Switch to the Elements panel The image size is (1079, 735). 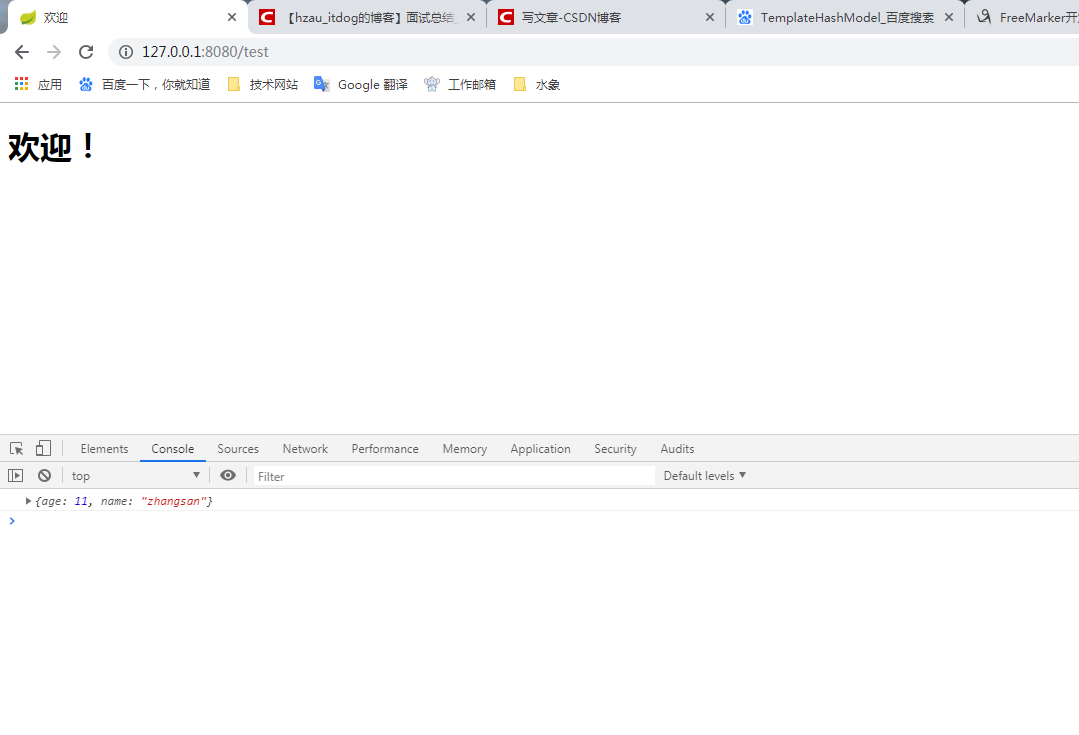[104, 448]
